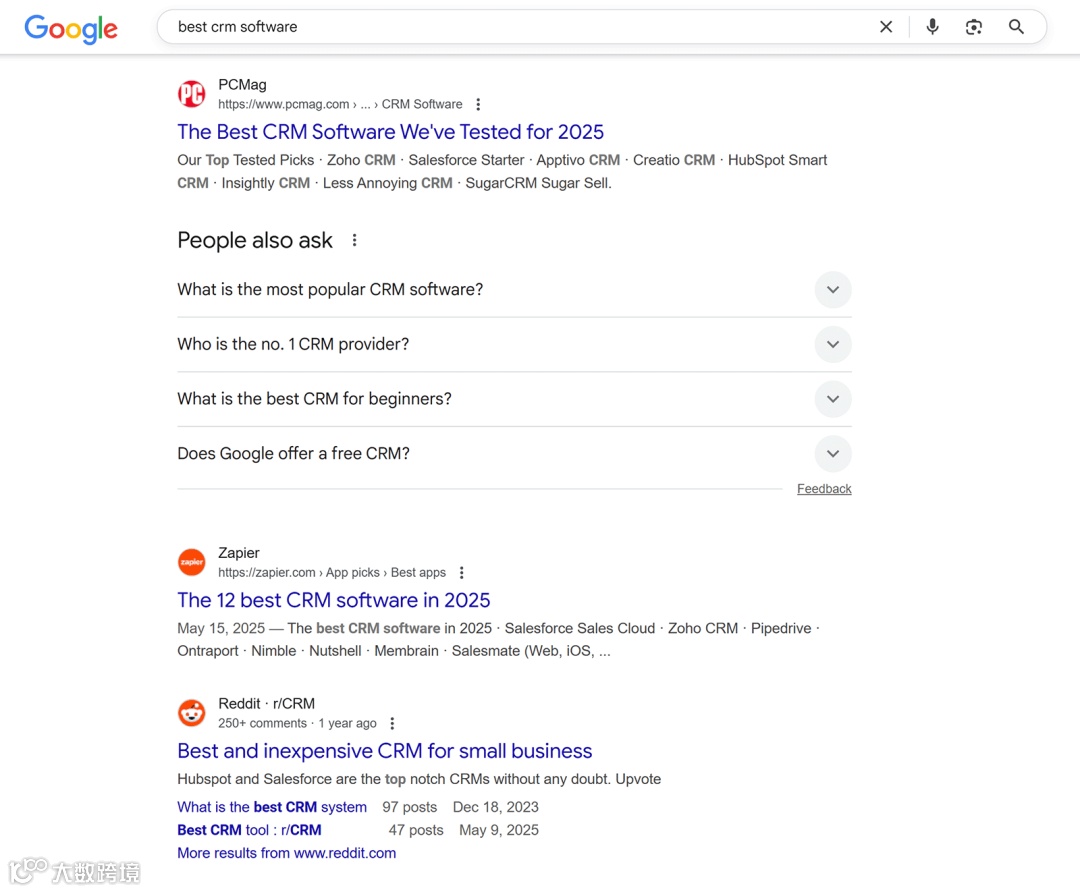This screenshot has width=1080, height=892.
Task: Start voice search with microphone icon
Action: [x=932, y=27]
